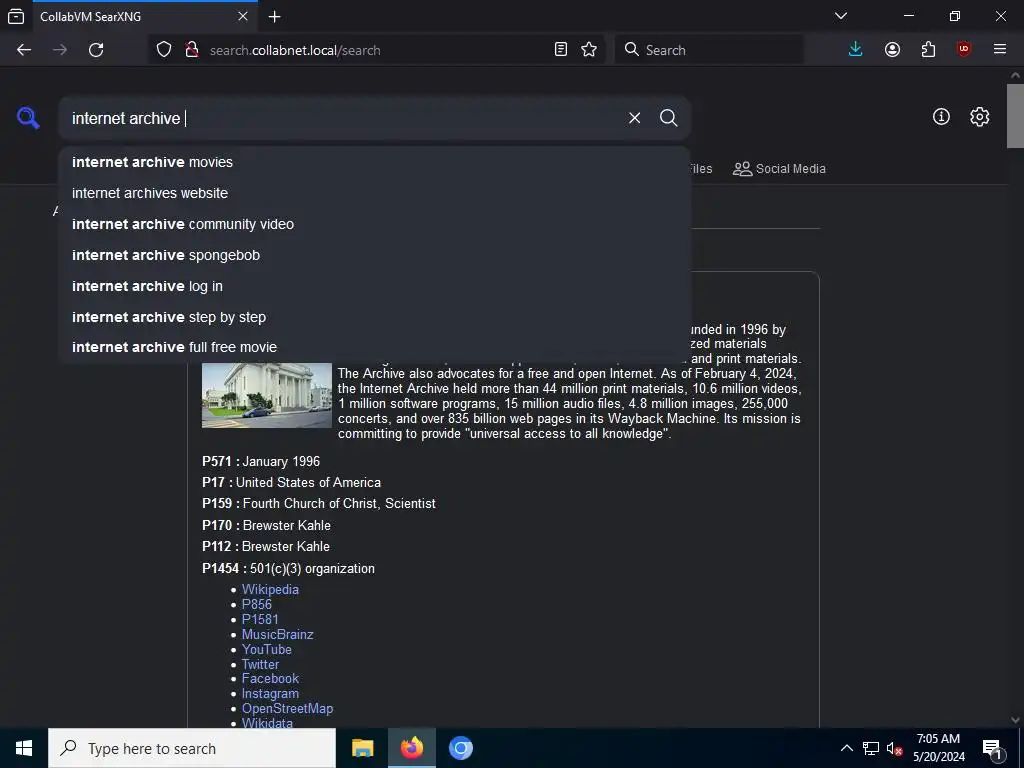Click the SearXNG magnifier logo
The width and height of the screenshot is (1024, 768).
28,118
